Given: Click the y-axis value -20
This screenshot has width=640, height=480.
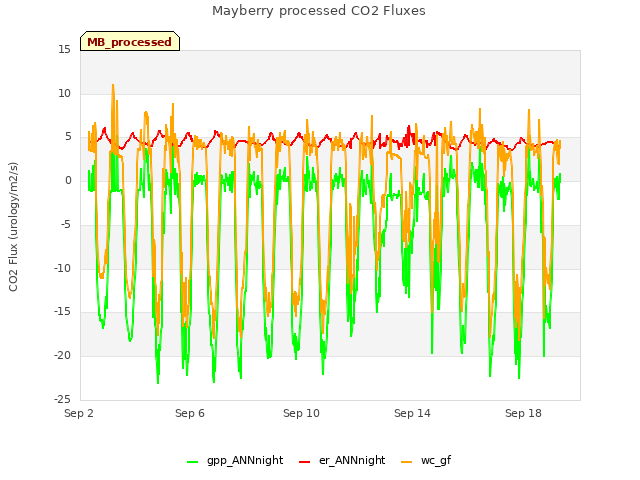Looking at the screenshot, I should click(62, 356).
